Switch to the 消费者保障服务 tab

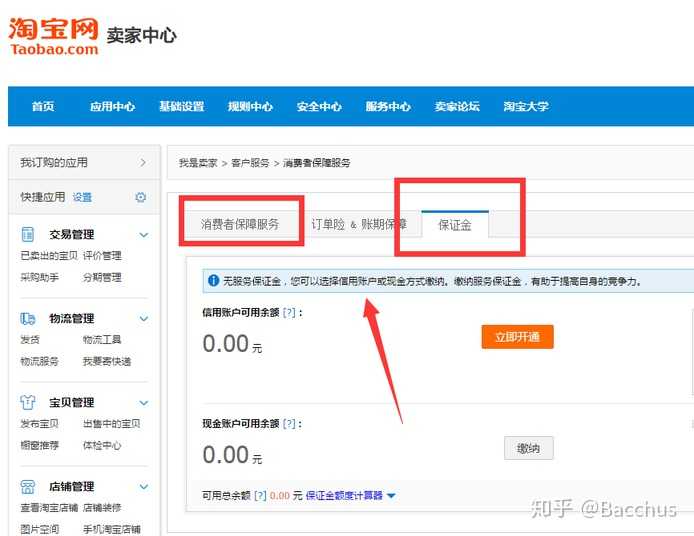[x=240, y=225]
